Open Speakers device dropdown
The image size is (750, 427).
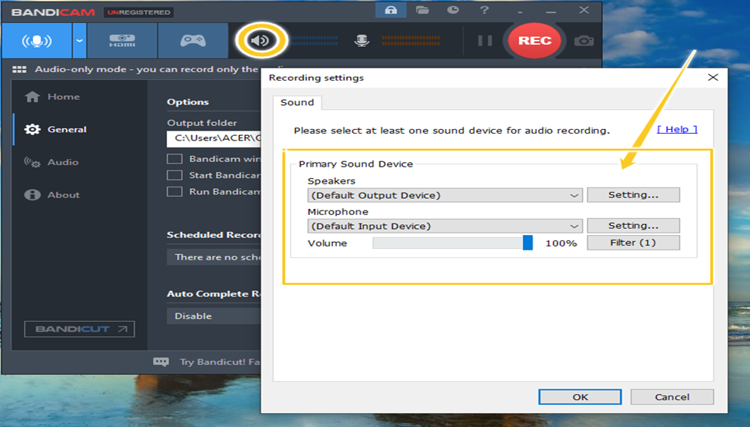[445, 195]
